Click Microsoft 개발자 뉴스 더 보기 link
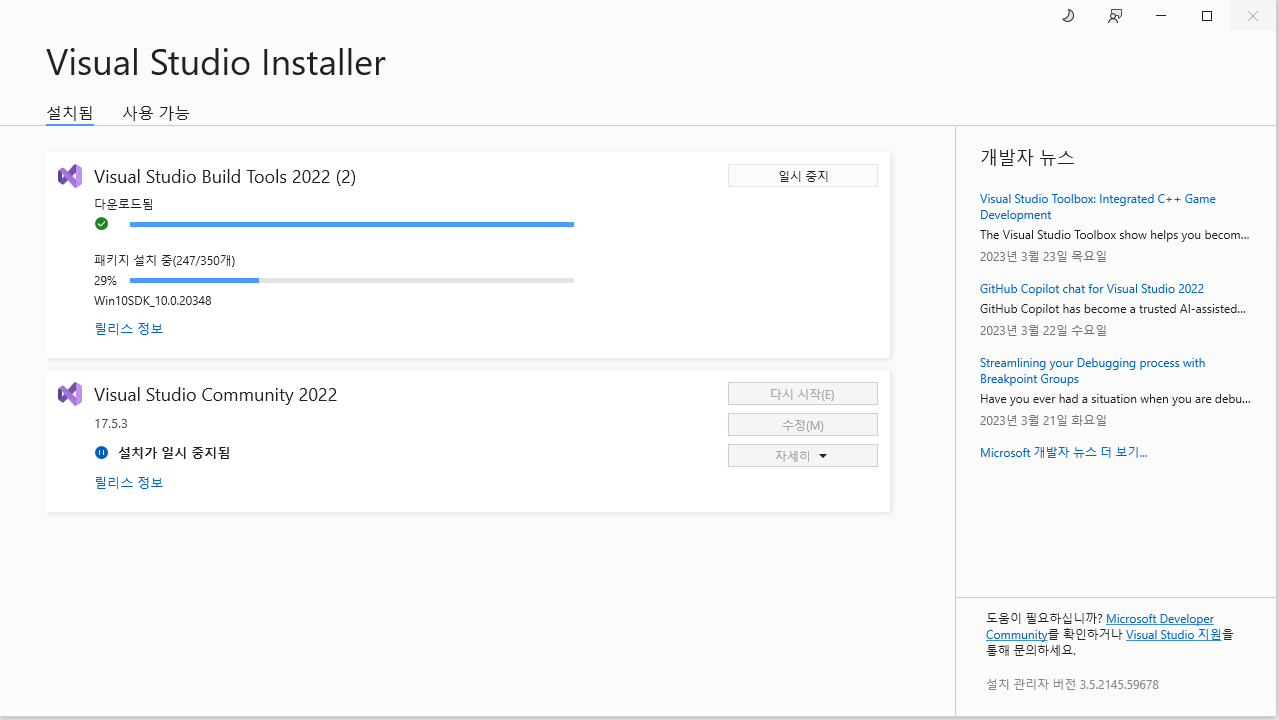The height and width of the screenshot is (720, 1279). [x=1063, y=452]
